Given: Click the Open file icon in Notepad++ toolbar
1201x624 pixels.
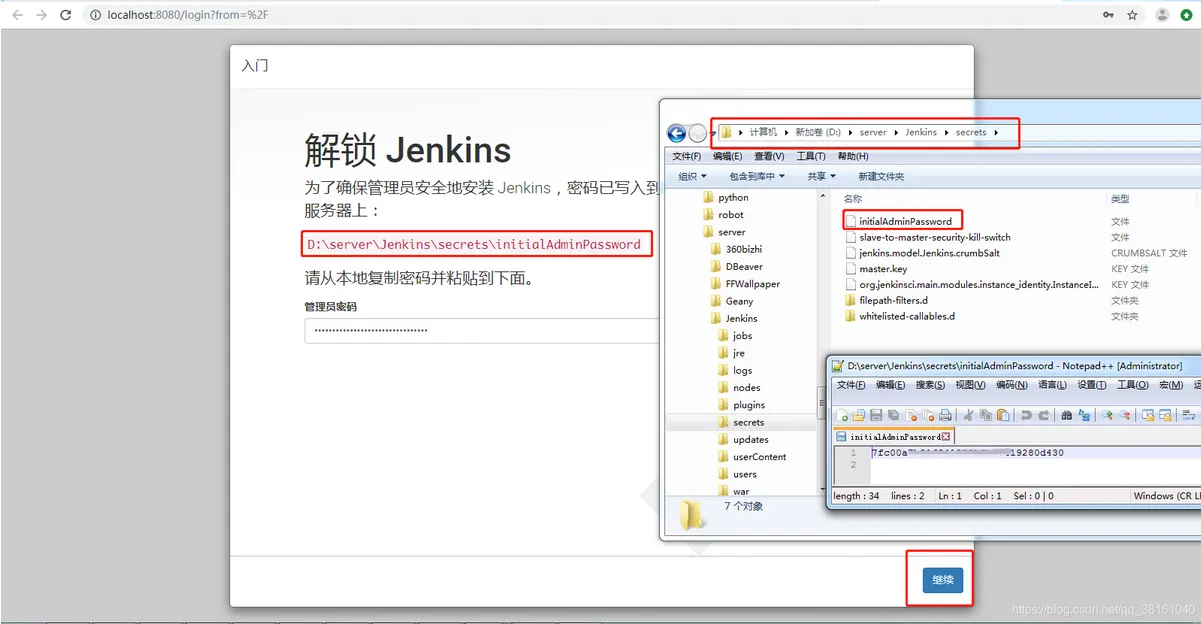Looking at the screenshot, I should 859,415.
